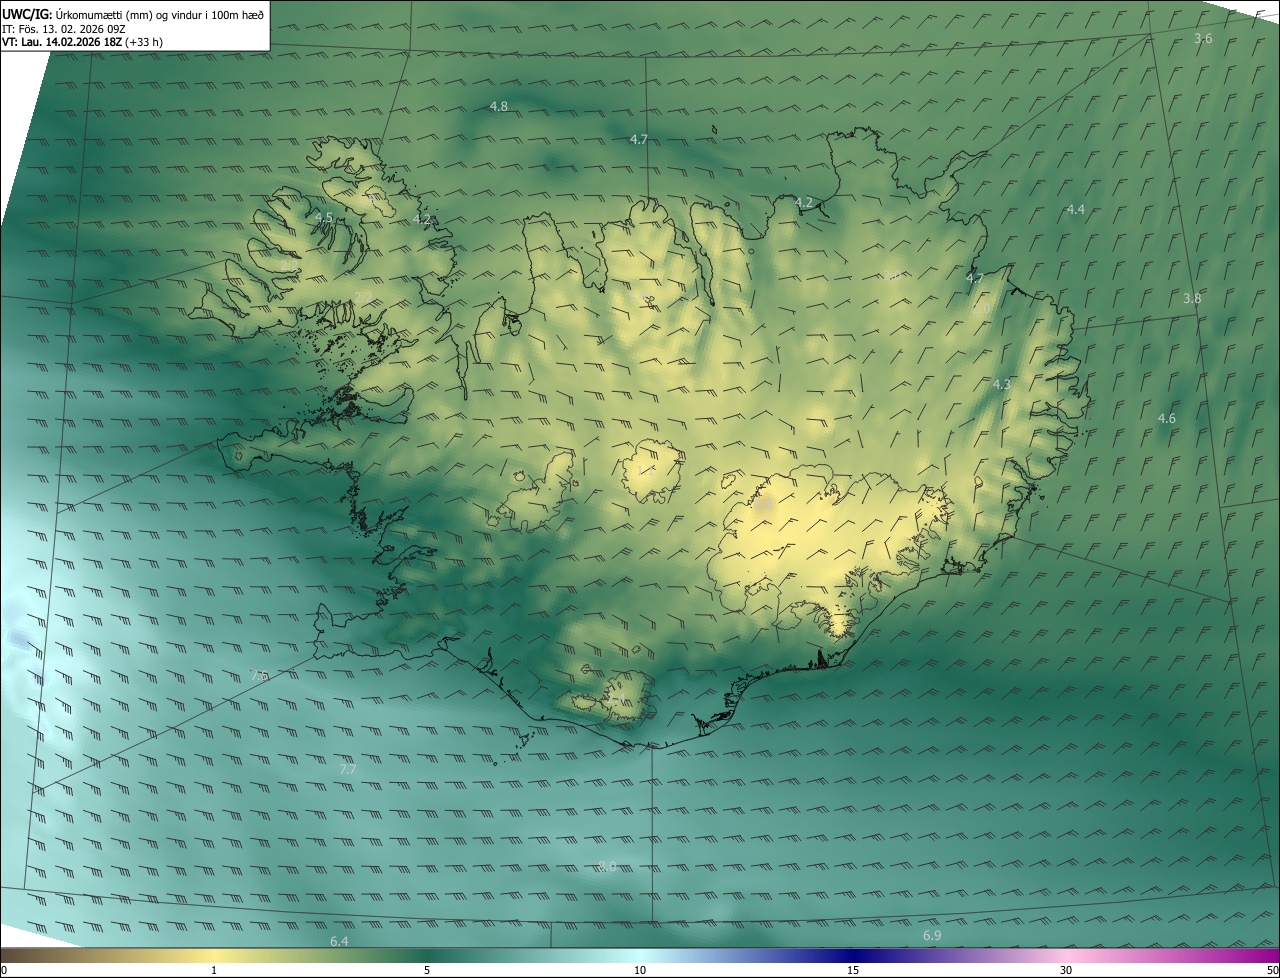Click the 'VT: Lau. 14.02.2026 18Z (+33 h)' line
This screenshot has height=978, width=1280.
click(x=82, y=42)
